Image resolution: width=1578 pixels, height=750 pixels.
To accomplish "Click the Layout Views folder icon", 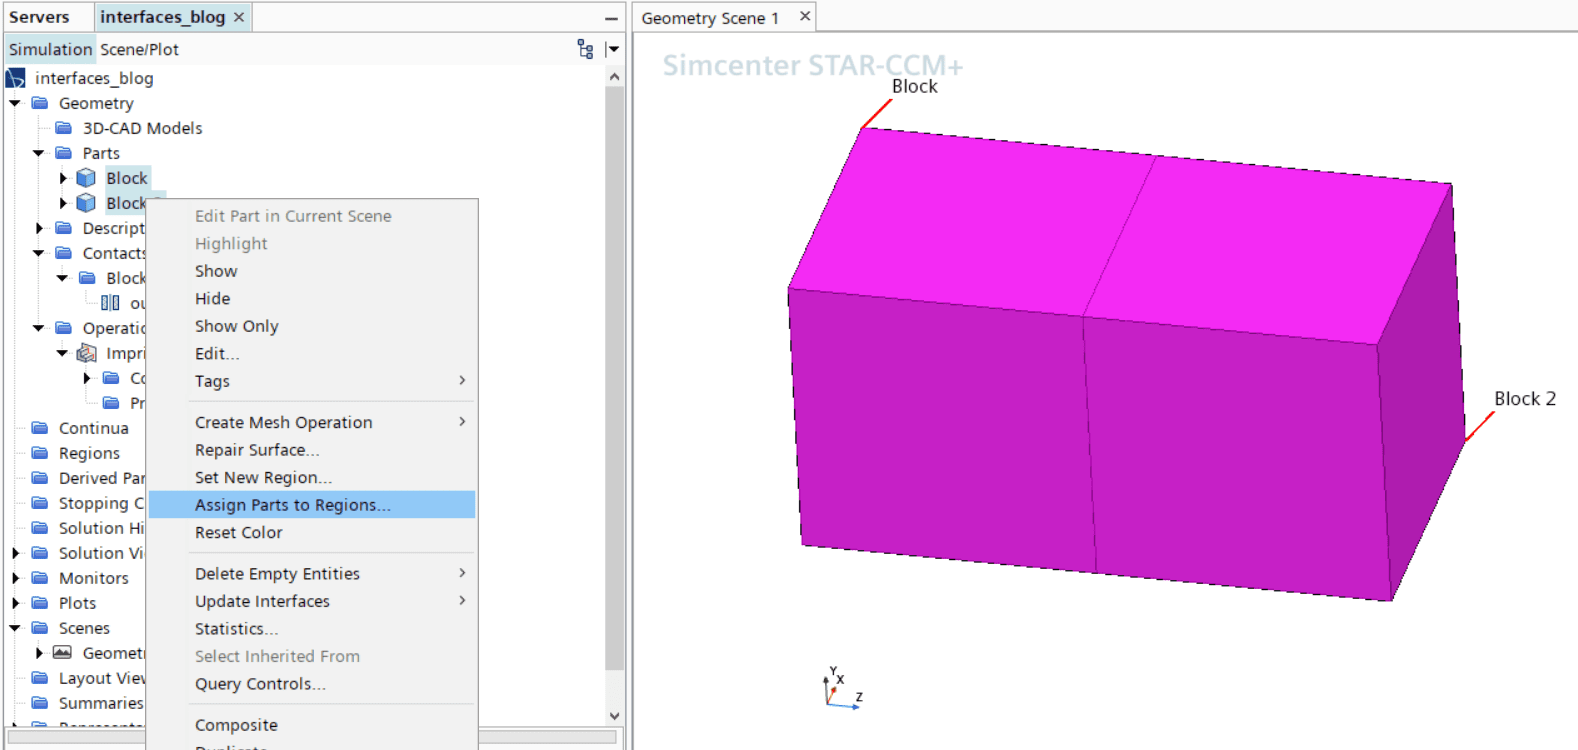I will pos(40,678).
